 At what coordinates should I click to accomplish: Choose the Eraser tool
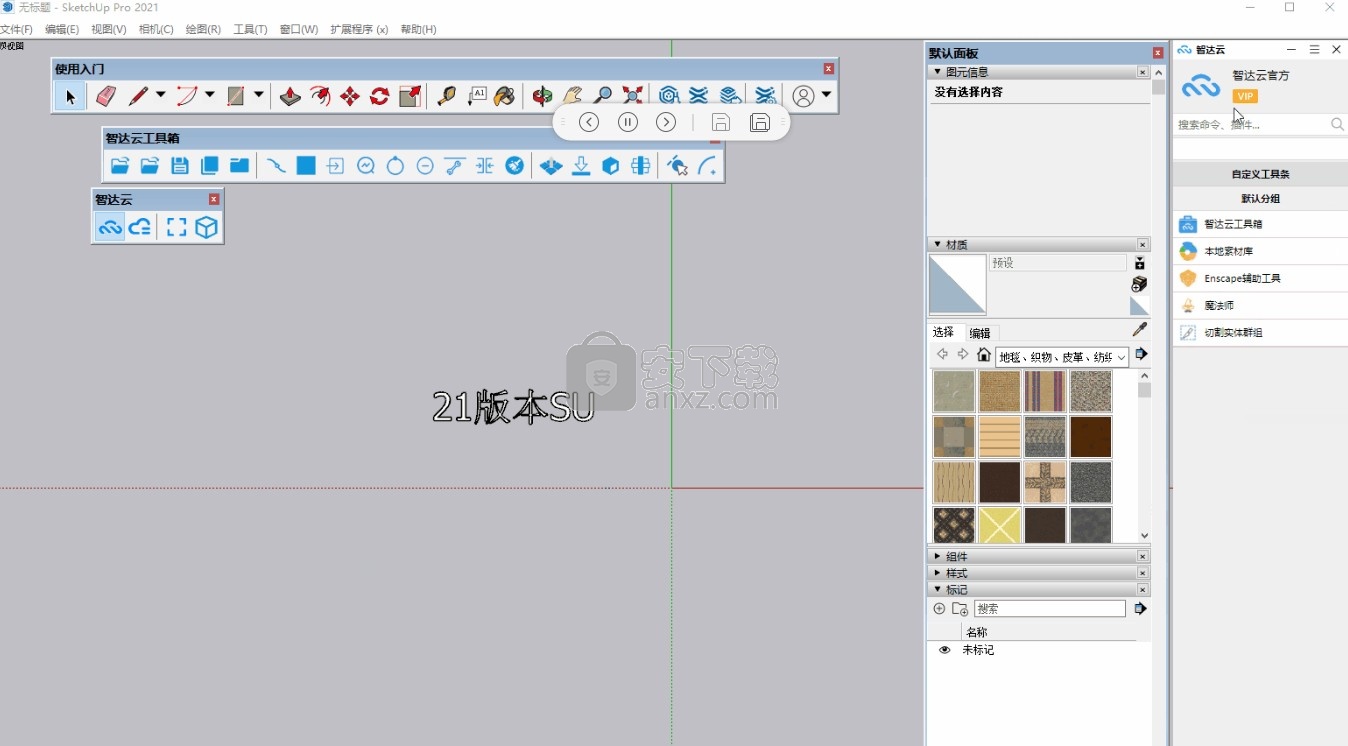[106, 96]
